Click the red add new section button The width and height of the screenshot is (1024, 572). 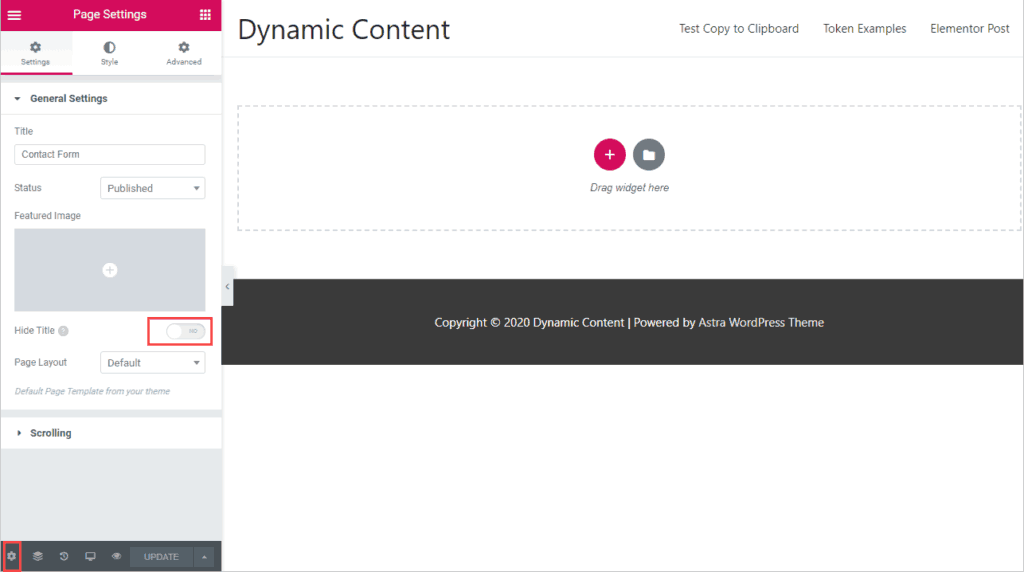[609, 155]
